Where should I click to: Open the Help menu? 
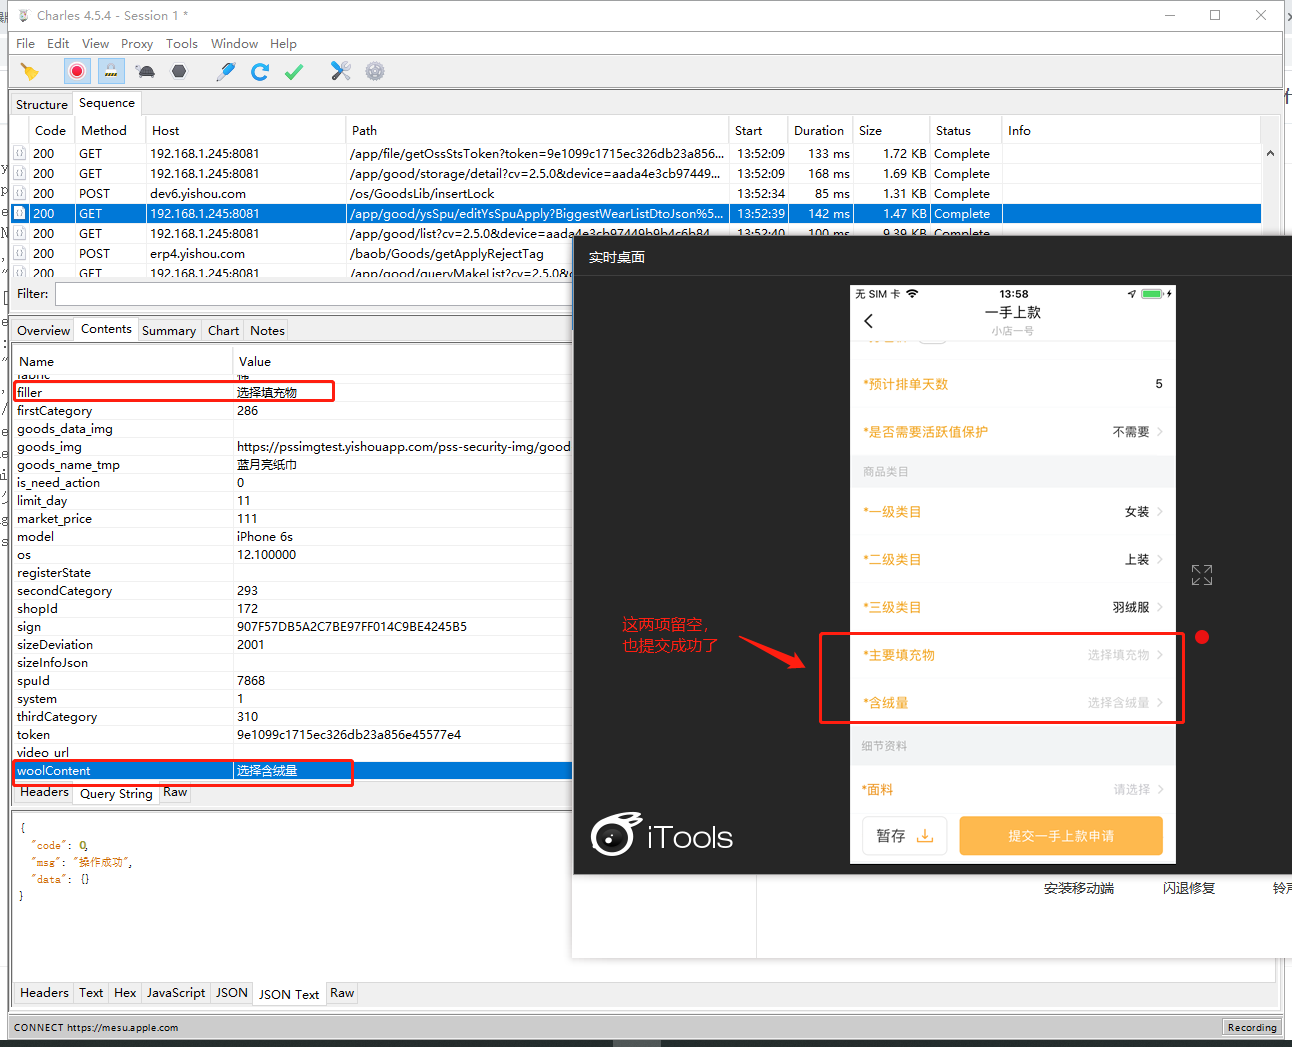[x=283, y=44]
